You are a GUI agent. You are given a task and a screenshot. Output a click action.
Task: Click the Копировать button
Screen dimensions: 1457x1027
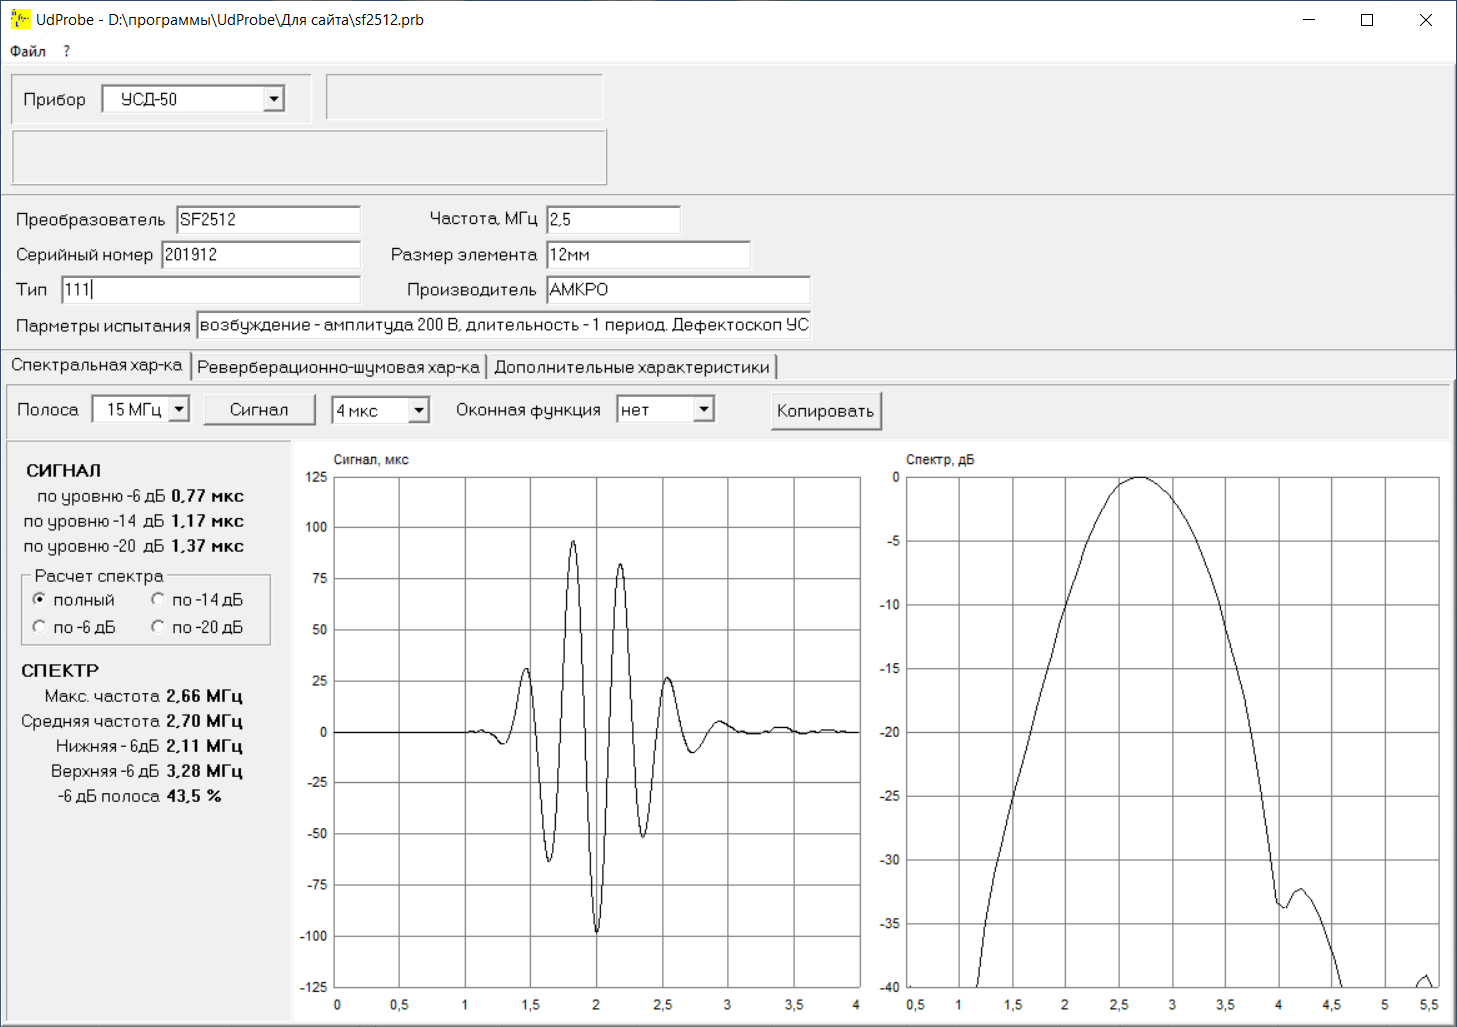click(825, 411)
